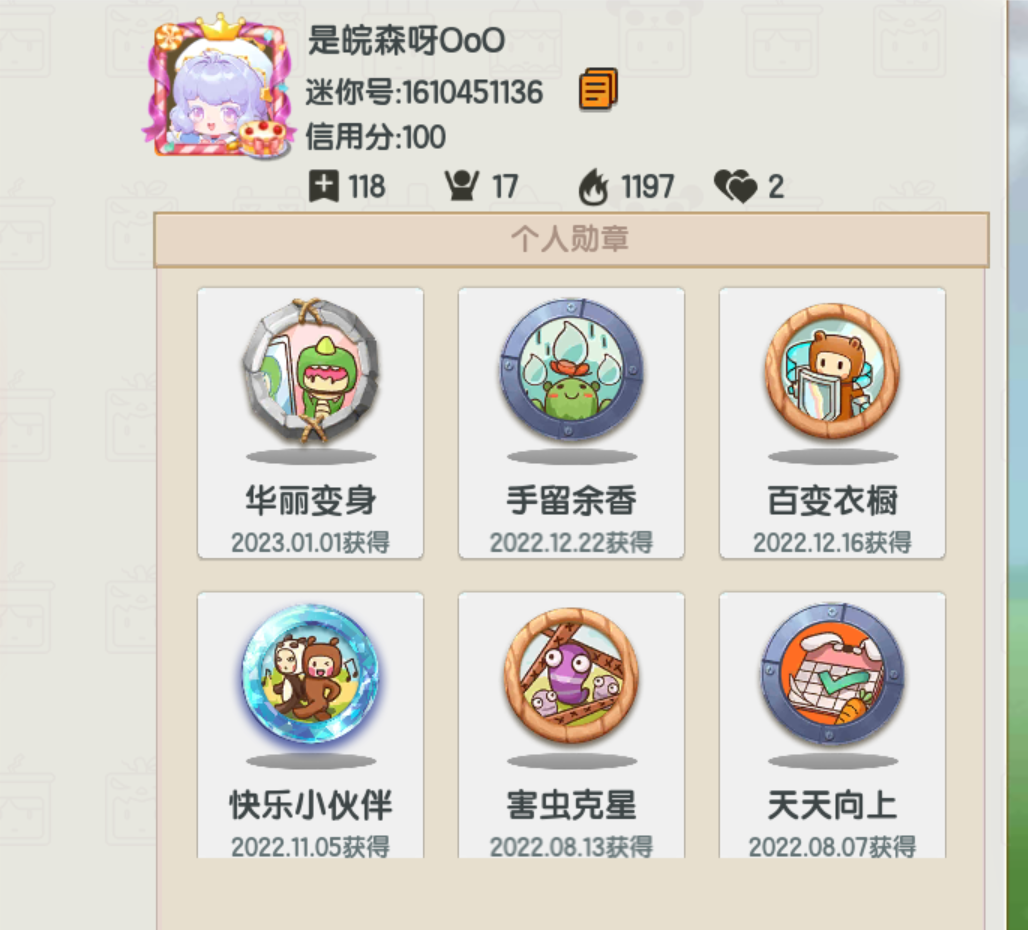Open the 百变衣橱 bear medal icon
The height and width of the screenshot is (930, 1028).
pos(832,370)
